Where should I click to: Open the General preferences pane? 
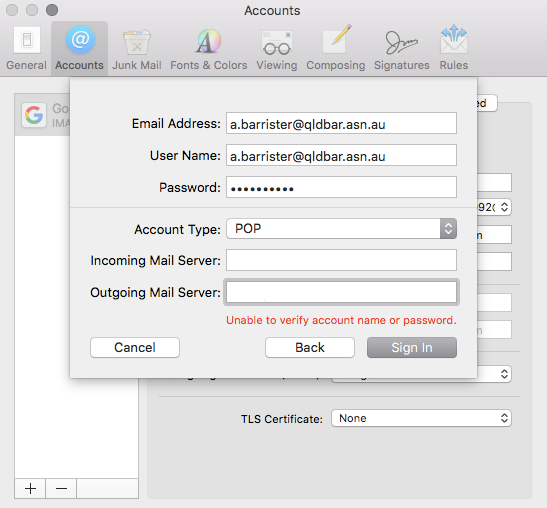(x=26, y=48)
